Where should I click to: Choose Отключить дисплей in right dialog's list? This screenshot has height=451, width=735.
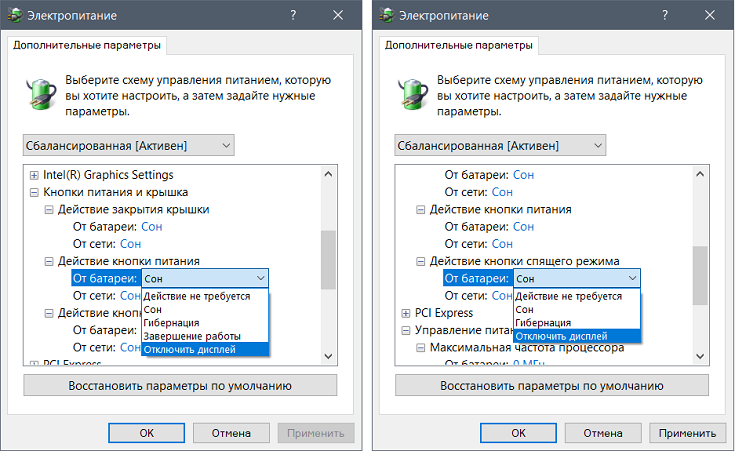[561, 336]
